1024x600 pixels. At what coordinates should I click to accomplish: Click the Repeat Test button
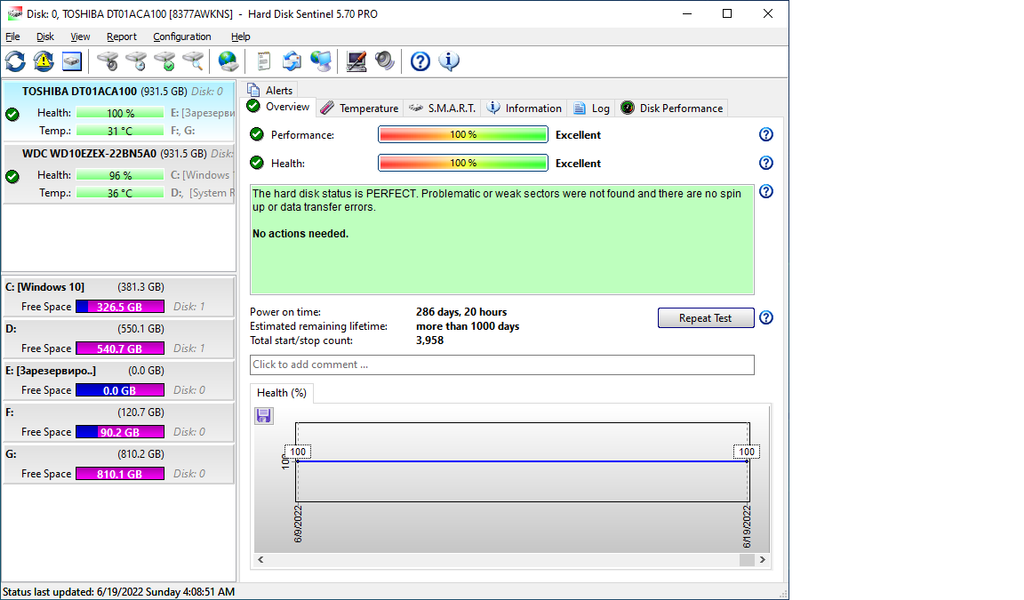pos(705,318)
